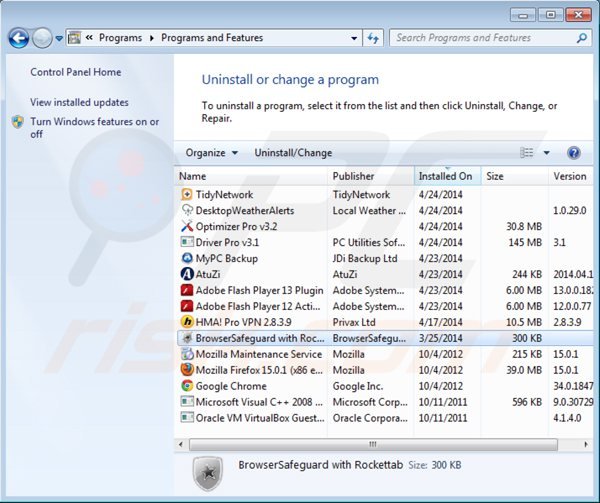Click the Google Inc. publisher cell
Screen dimensions: 600x503
point(358,386)
